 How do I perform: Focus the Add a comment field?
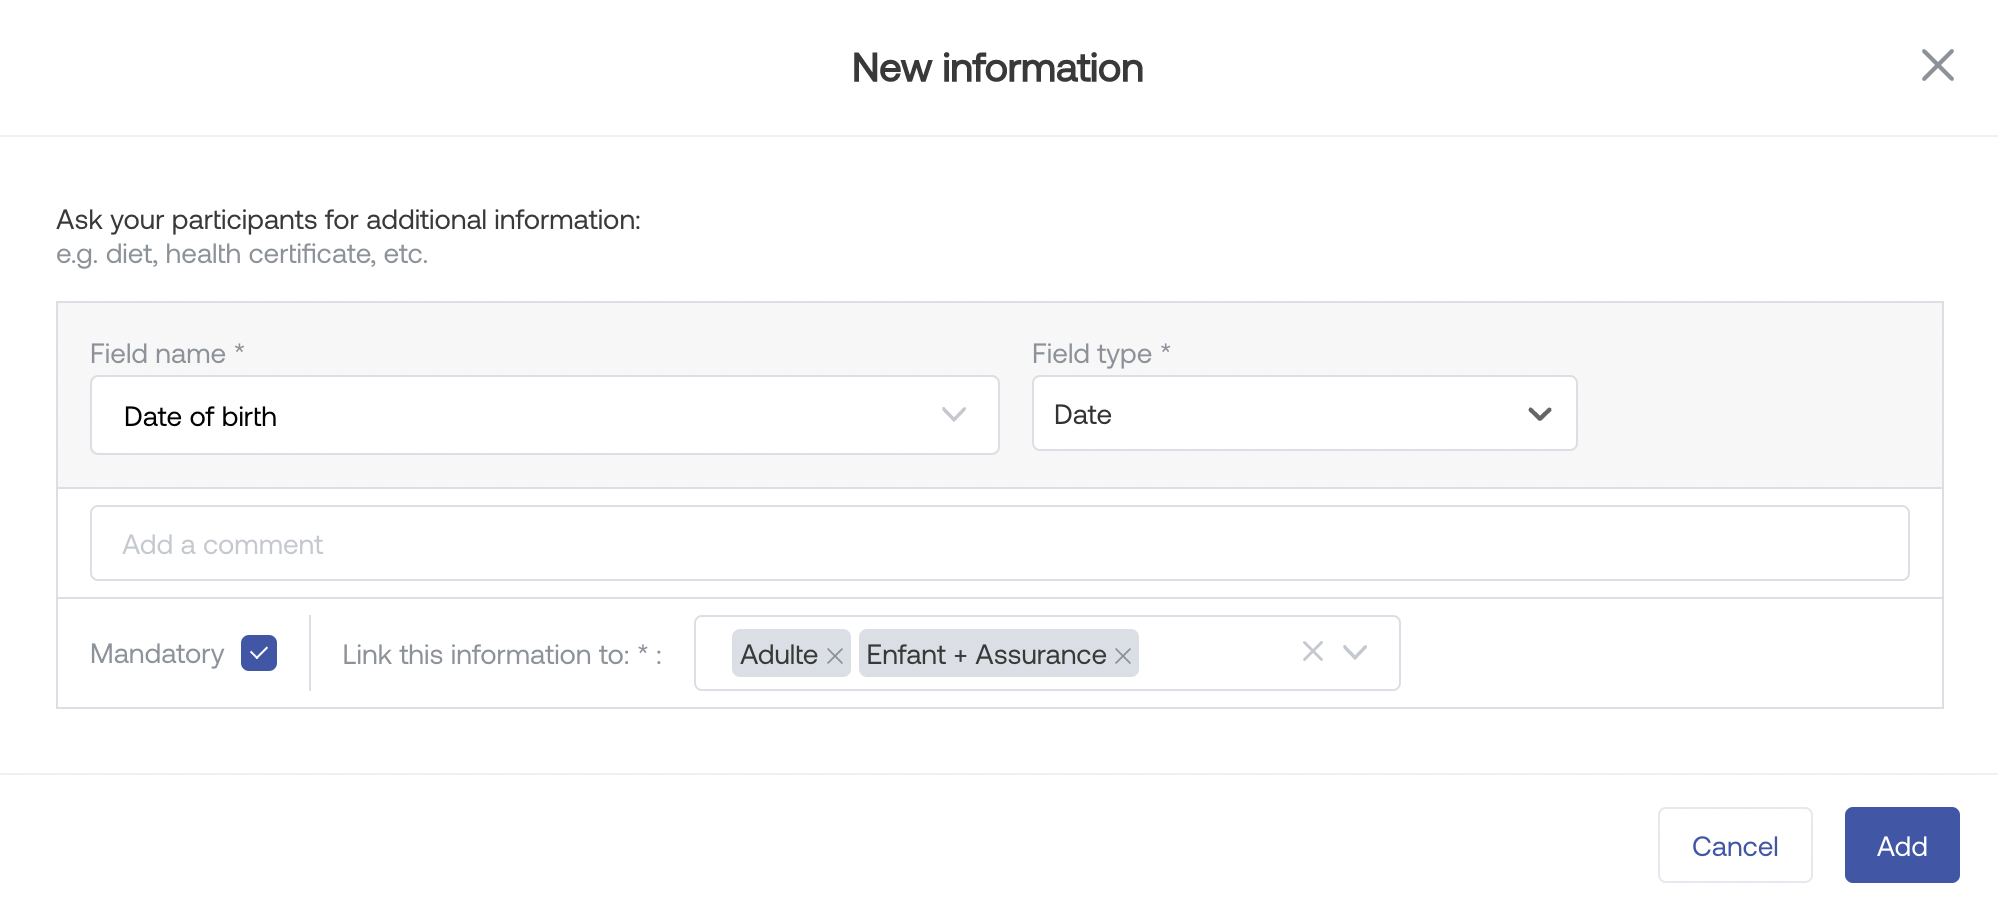998,544
